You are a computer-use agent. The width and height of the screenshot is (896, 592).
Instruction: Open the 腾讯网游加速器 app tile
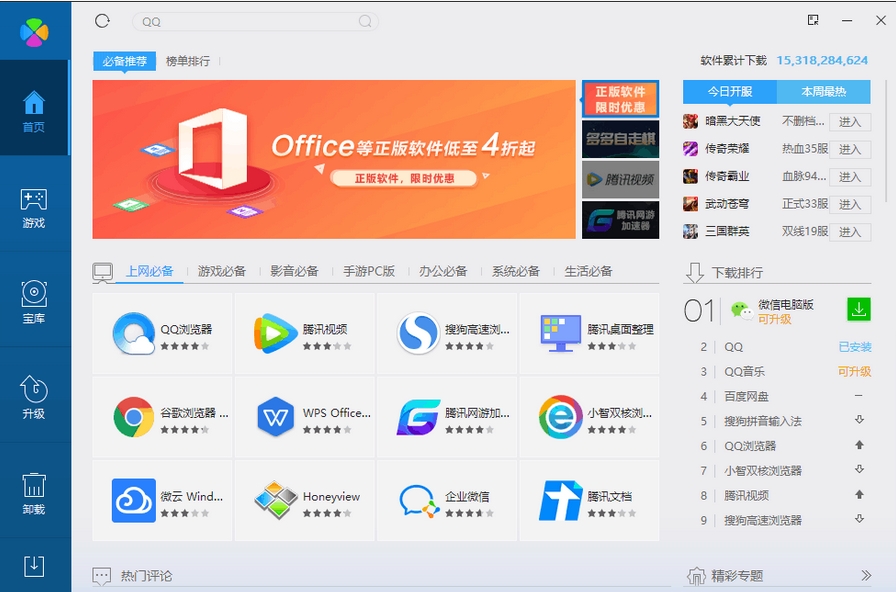point(447,417)
